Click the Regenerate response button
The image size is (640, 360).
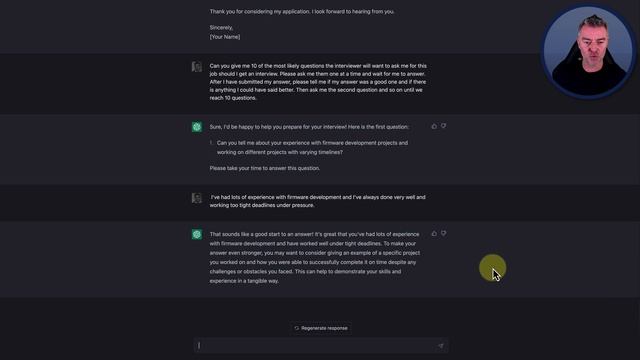click(x=321, y=328)
